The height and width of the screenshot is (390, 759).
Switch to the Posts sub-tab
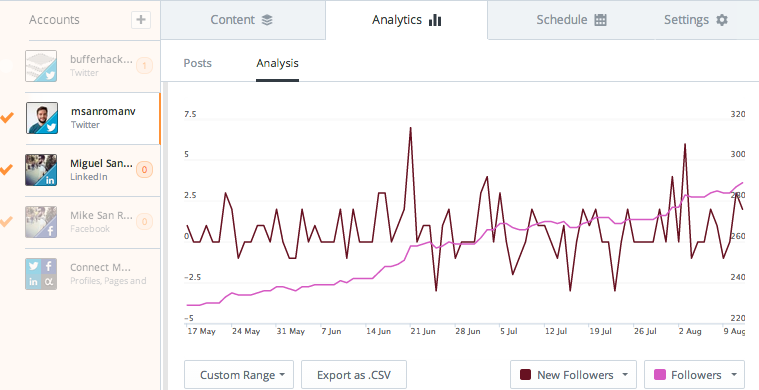tap(197, 63)
